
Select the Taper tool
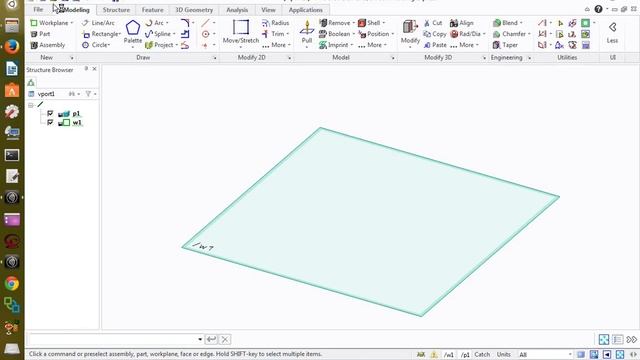click(505, 45)
